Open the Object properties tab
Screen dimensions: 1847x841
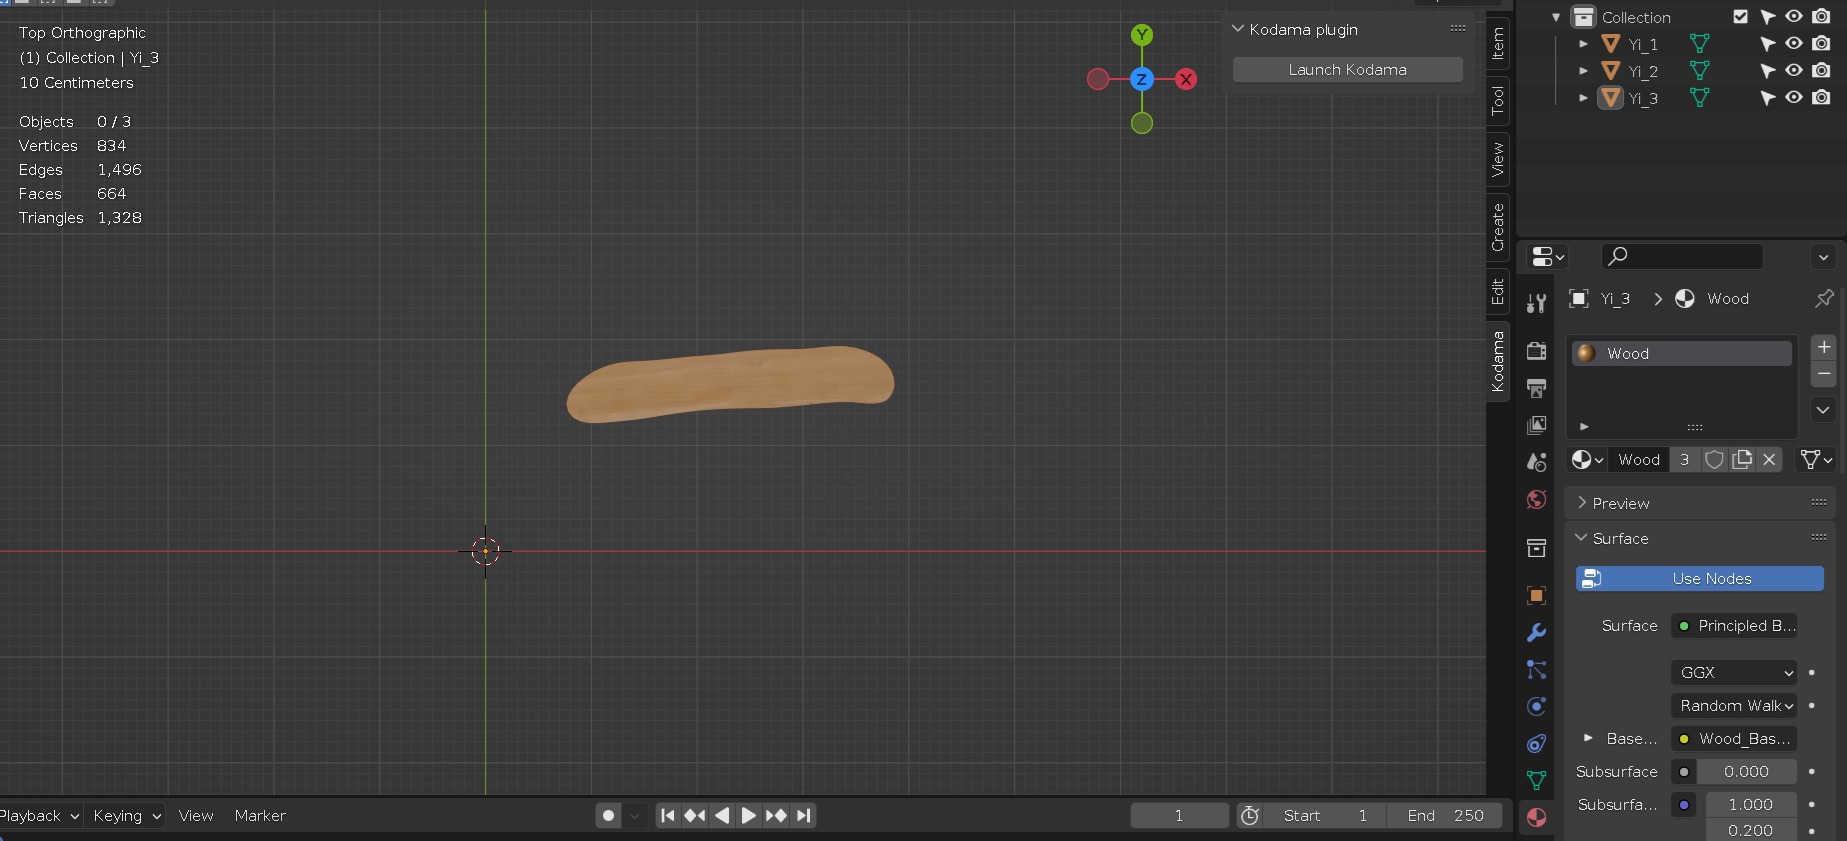1537,595
